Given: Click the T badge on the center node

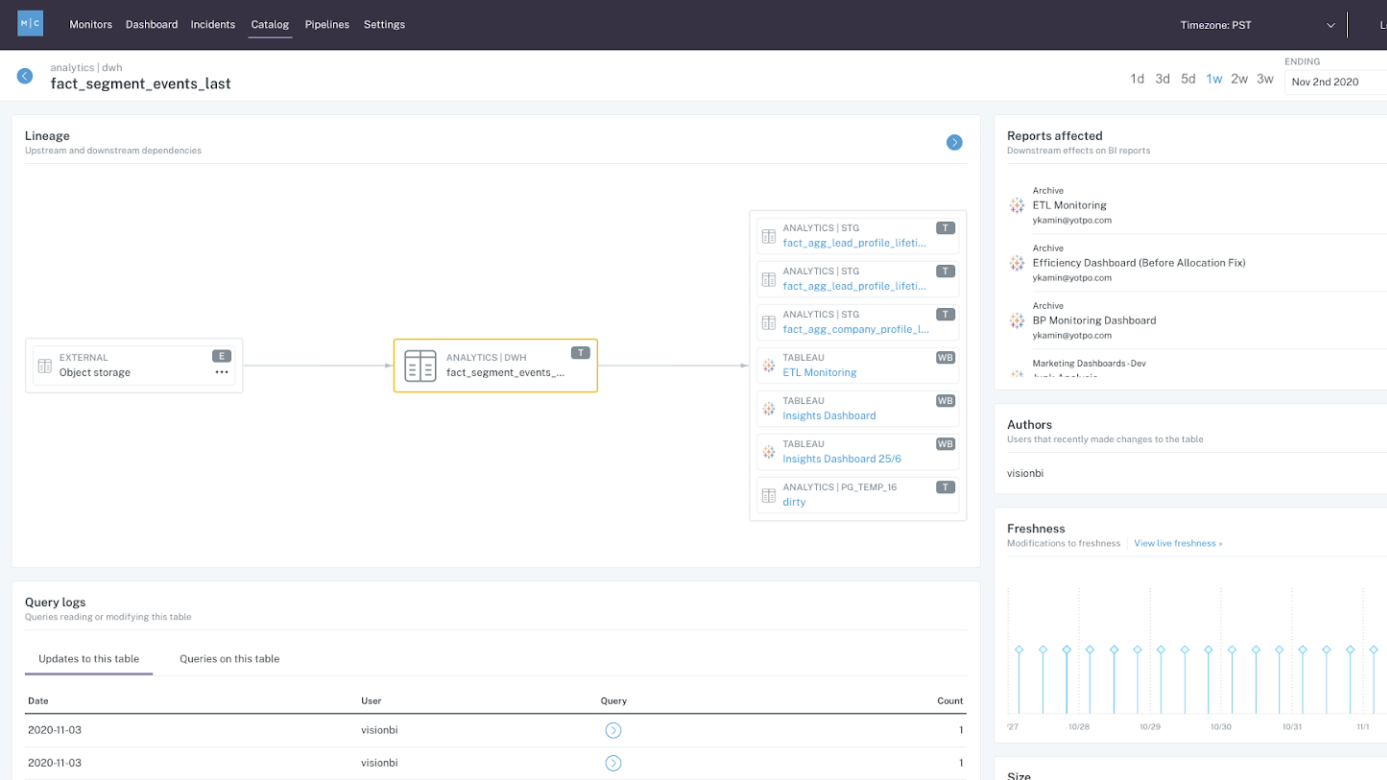Looking at the screenshot, I should pos(580,353).
